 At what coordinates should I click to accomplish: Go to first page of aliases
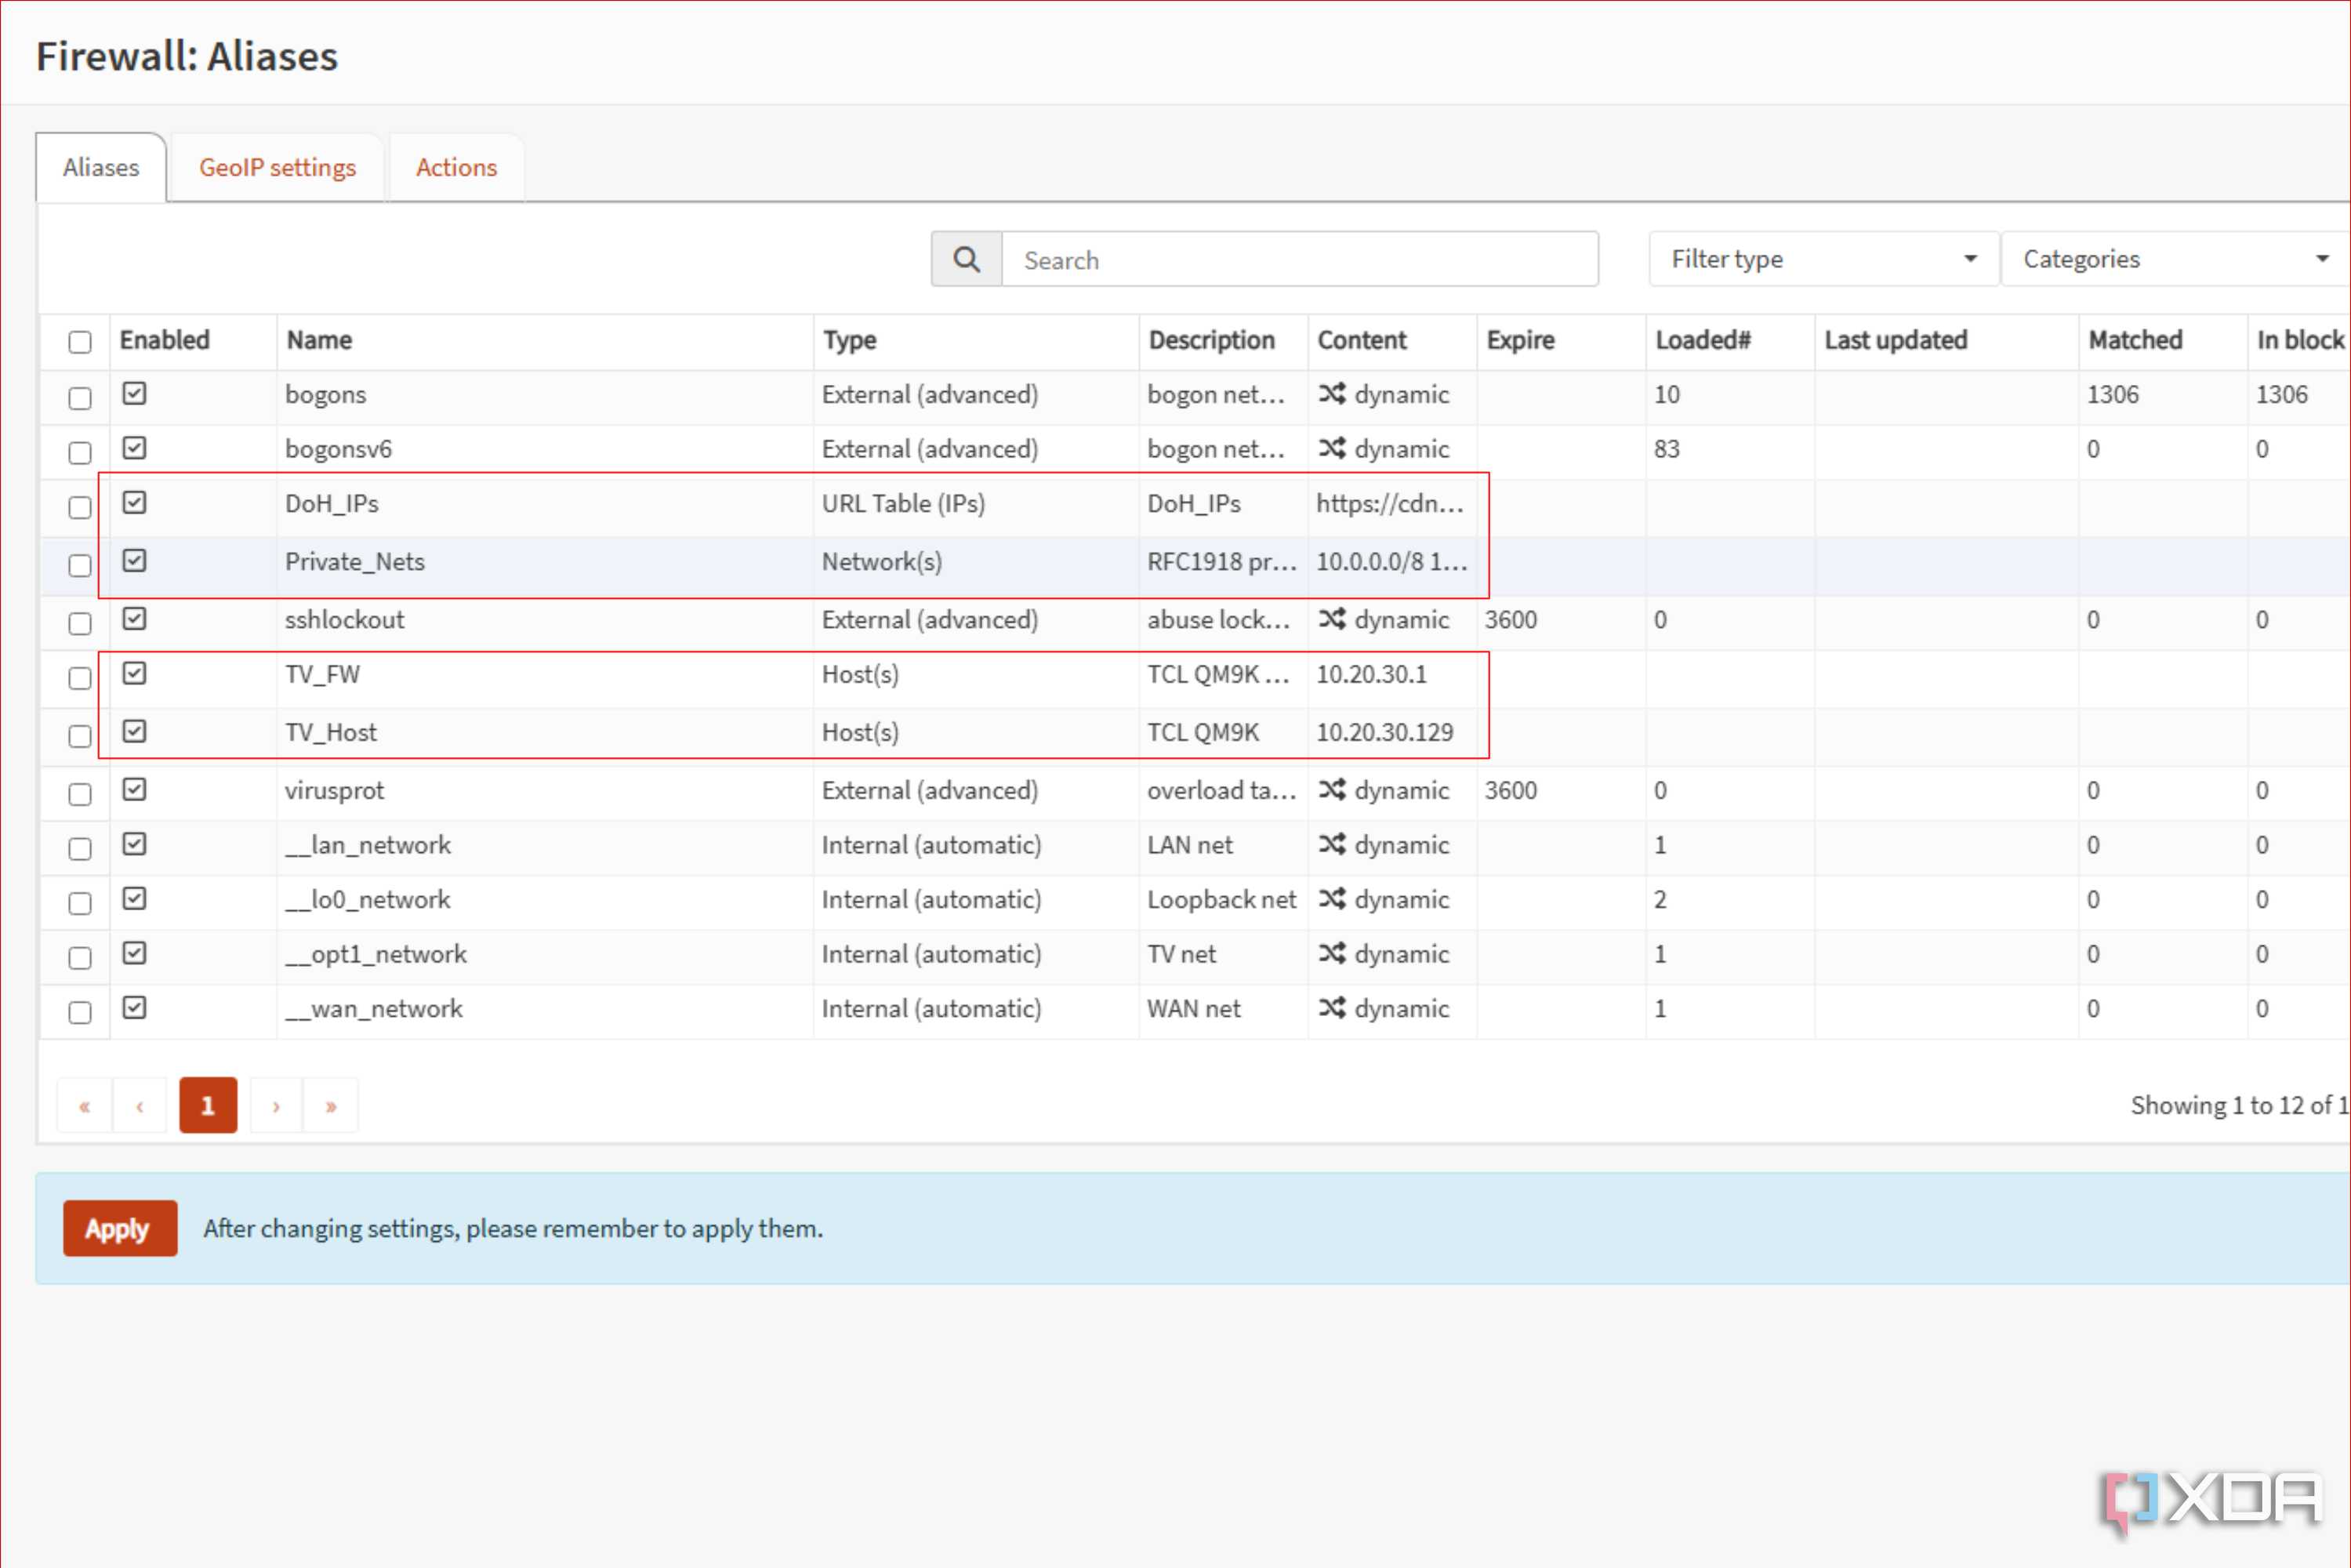85,1105
